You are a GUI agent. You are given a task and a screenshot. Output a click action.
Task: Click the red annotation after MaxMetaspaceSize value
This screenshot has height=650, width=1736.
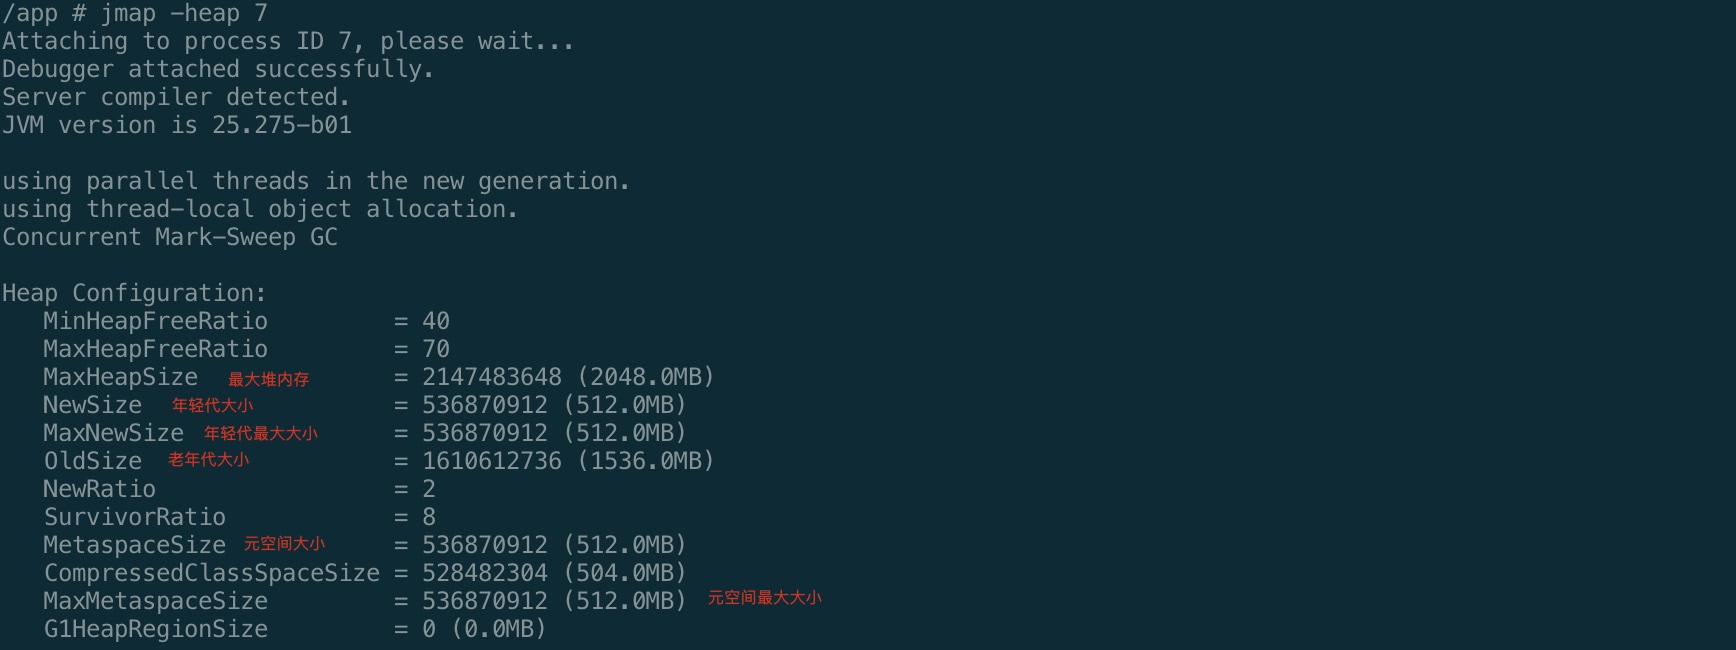(764, 598)
